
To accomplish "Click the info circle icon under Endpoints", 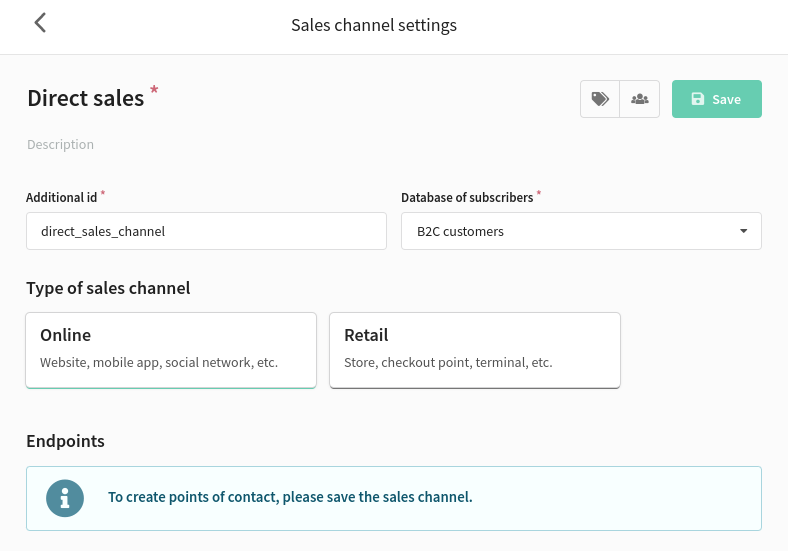I will pyautogui.click(x=65, y=498).
